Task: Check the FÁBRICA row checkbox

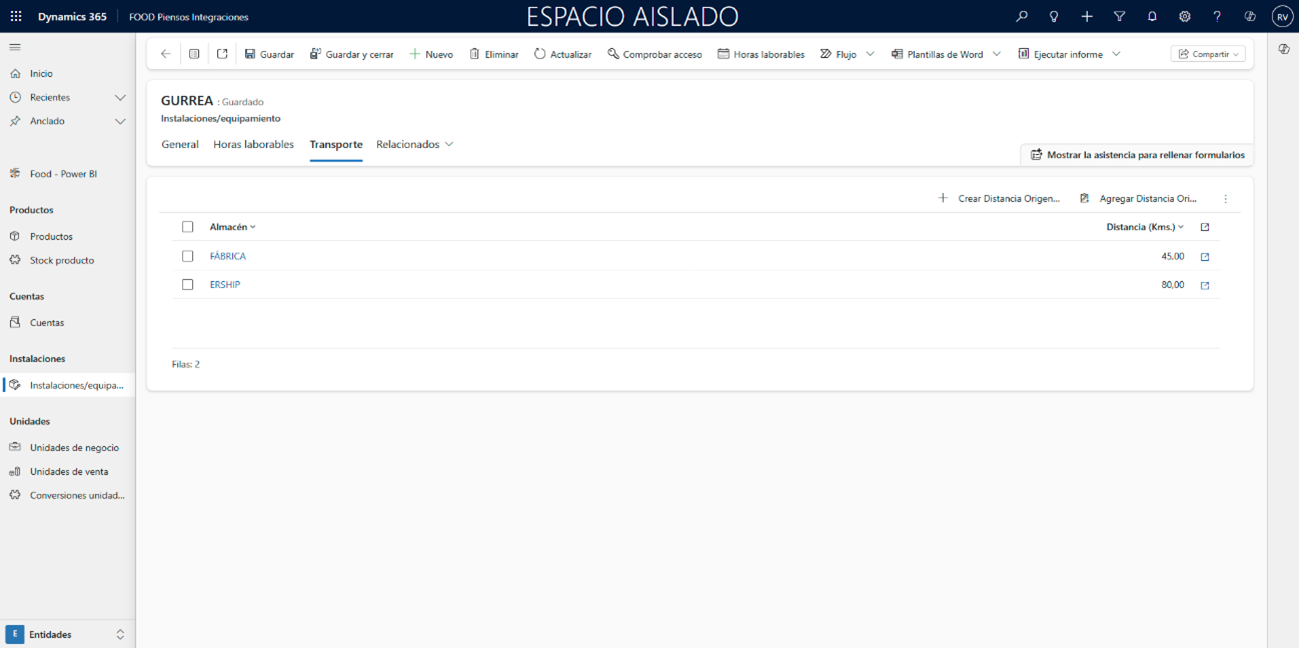Action: 187,256
